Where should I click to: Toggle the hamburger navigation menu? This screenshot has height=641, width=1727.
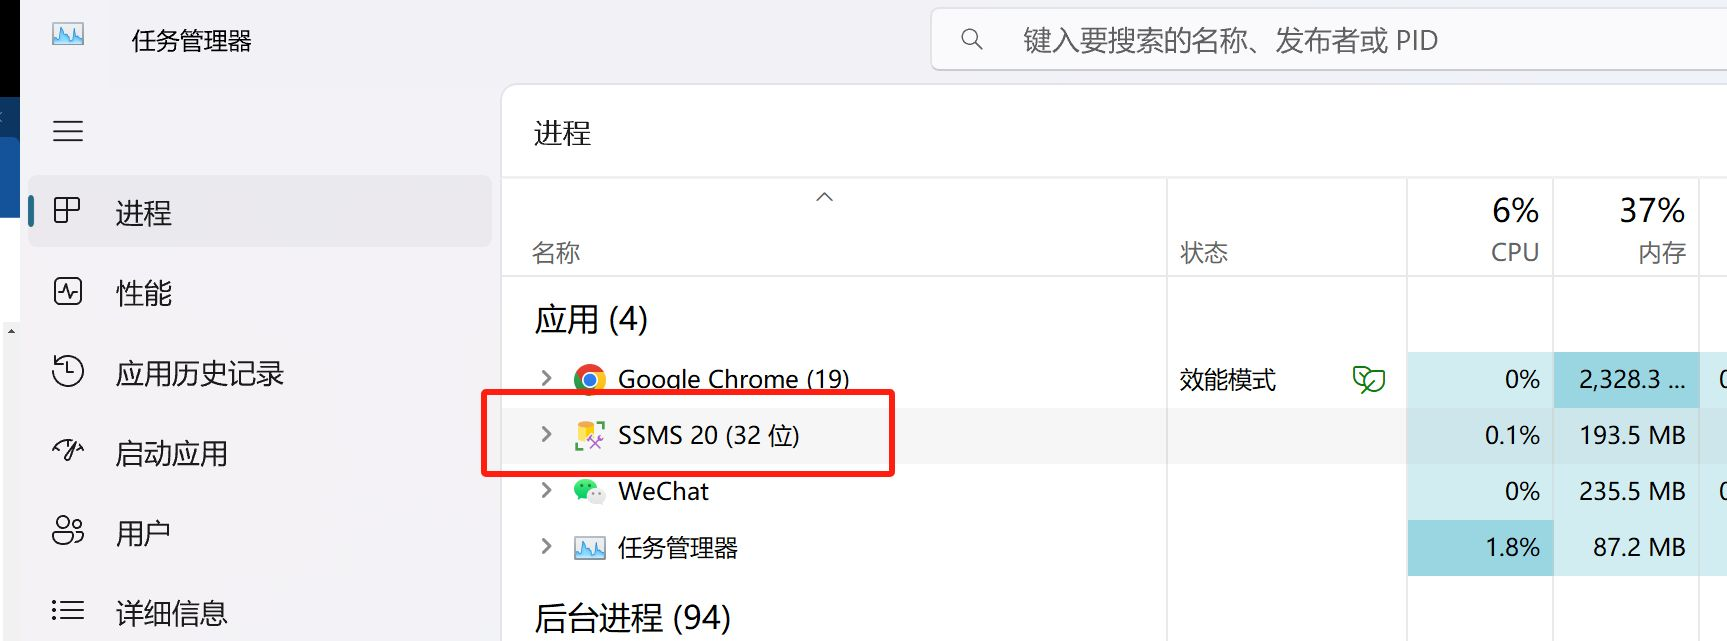pos(68,131)
